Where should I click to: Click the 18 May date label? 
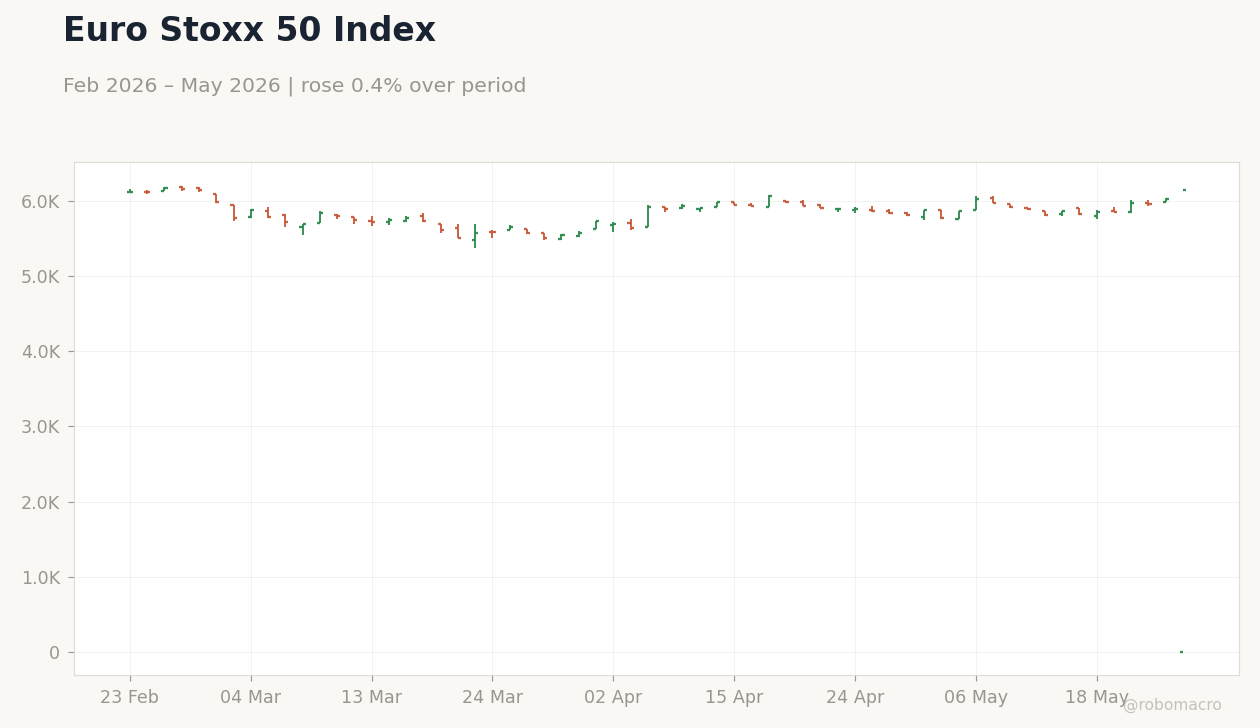[x=1097, y=697]
